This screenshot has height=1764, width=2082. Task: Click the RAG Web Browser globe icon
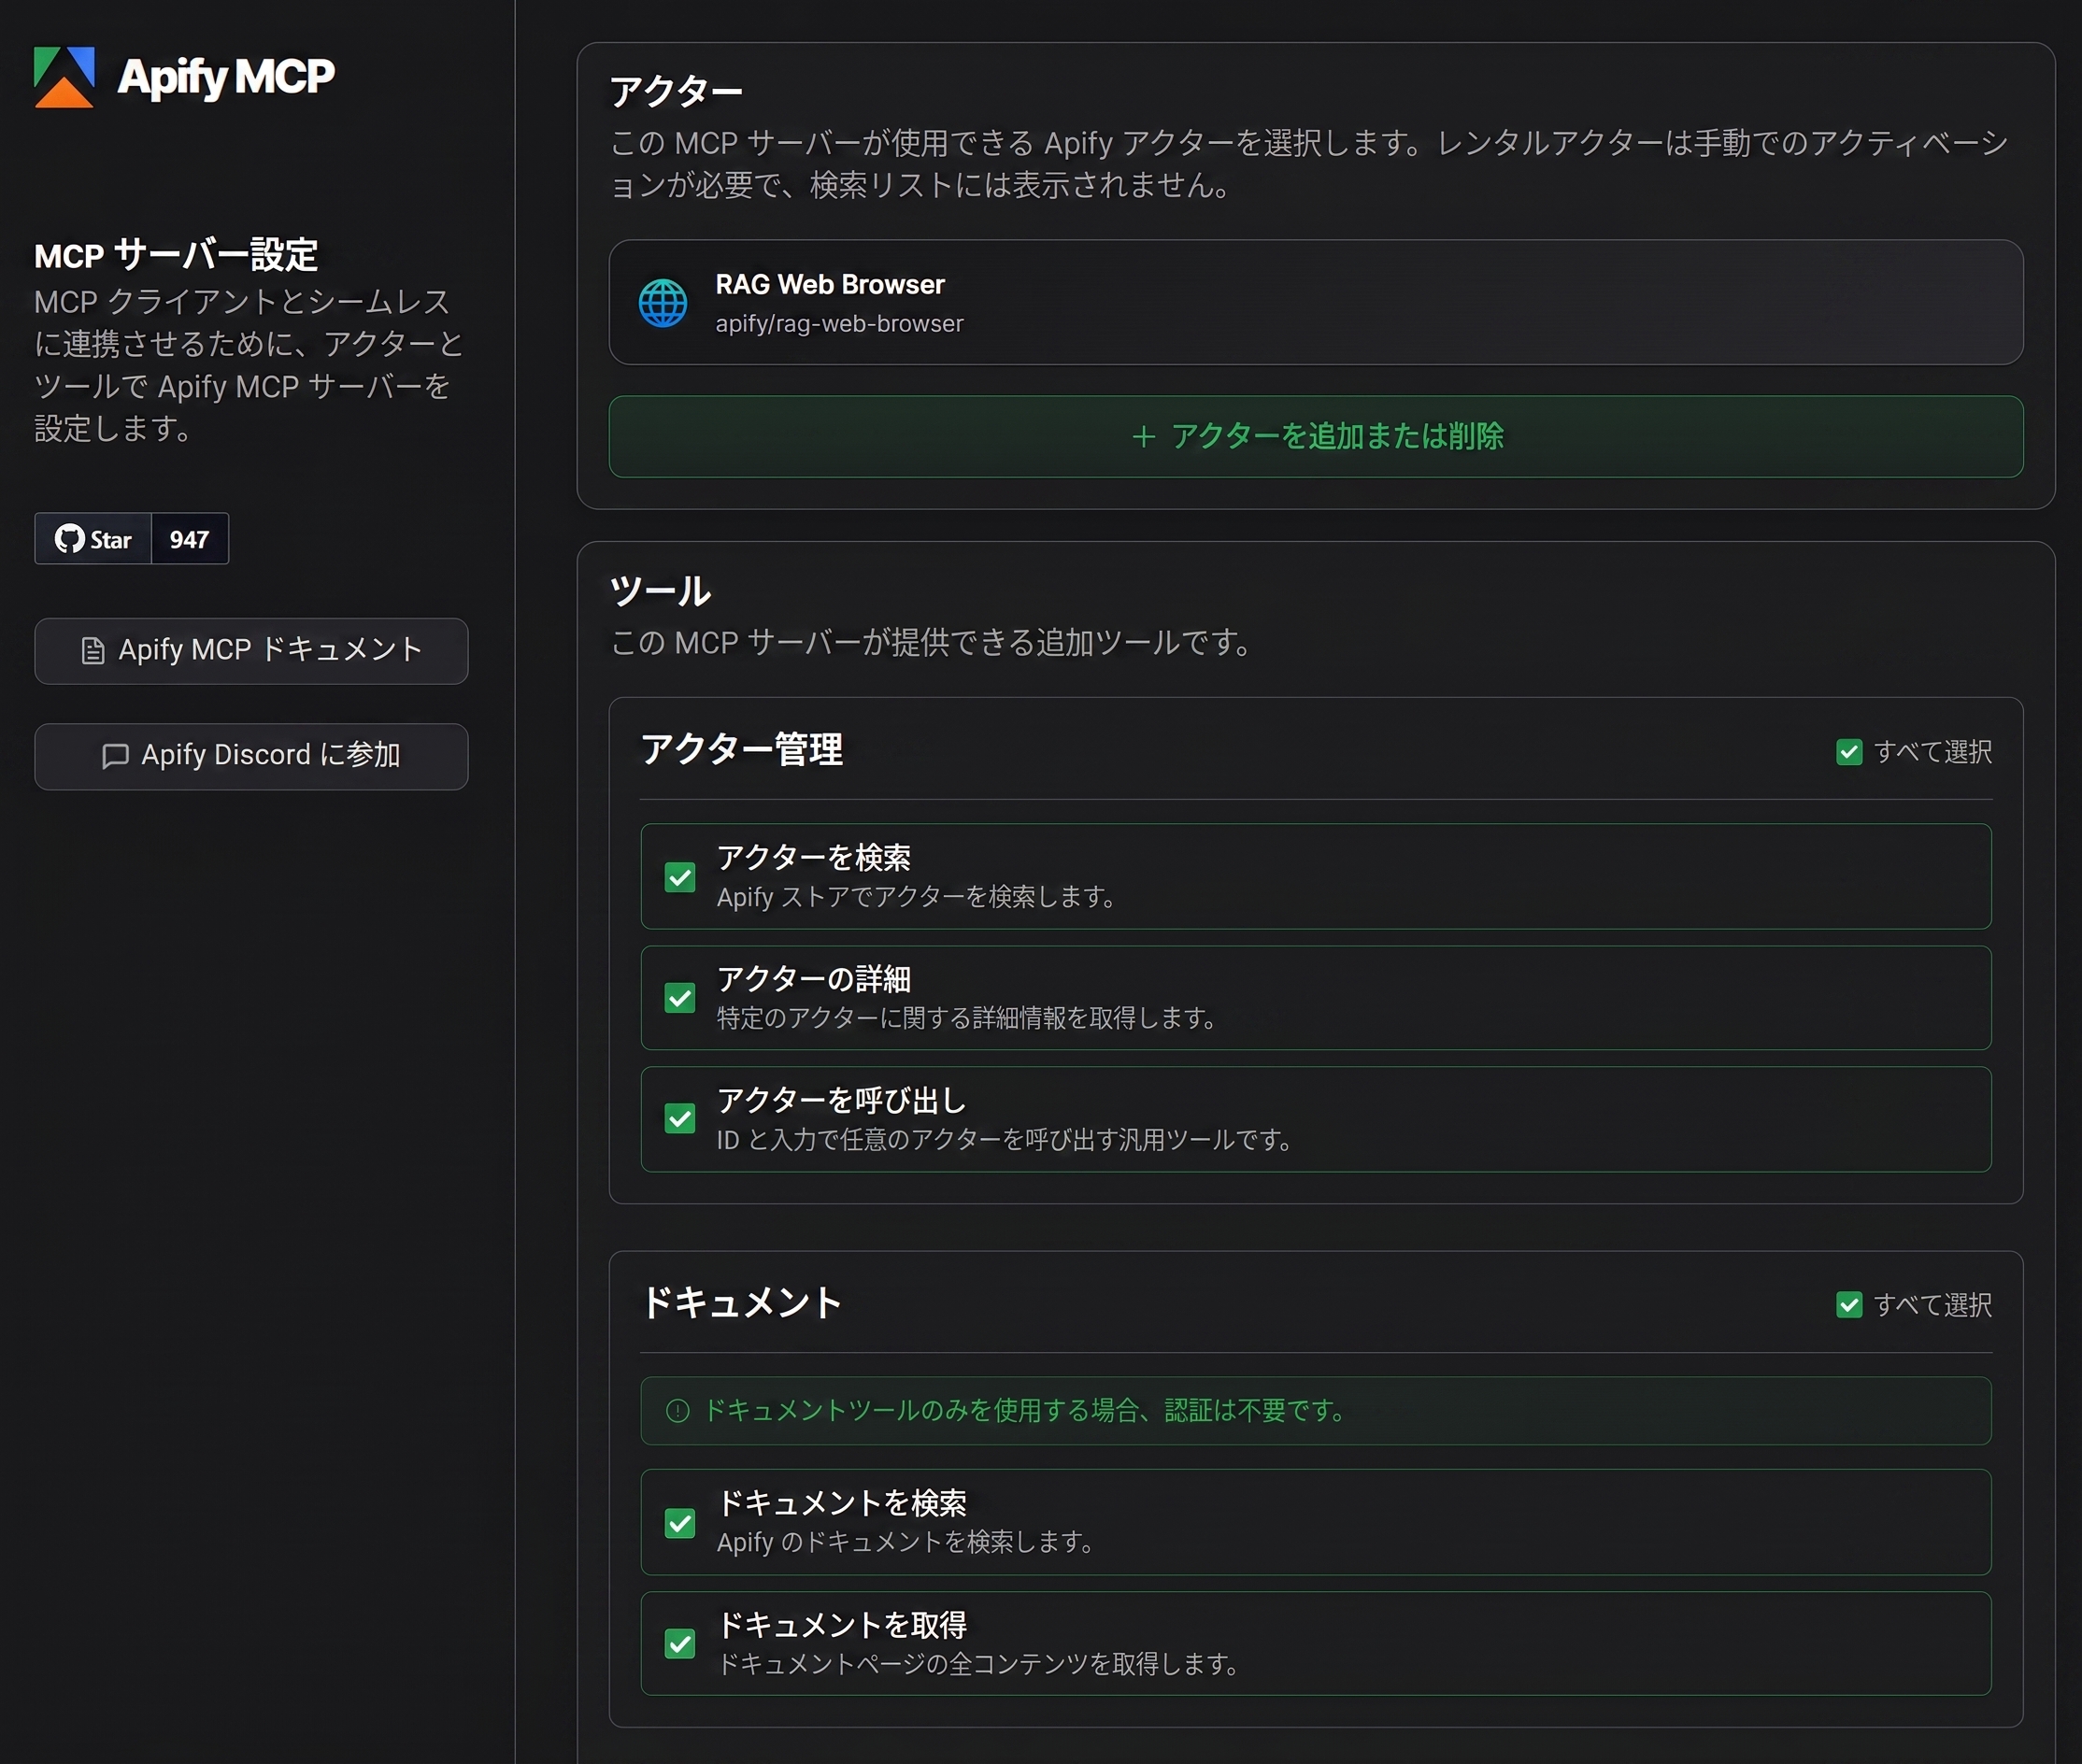pos(663,303)
